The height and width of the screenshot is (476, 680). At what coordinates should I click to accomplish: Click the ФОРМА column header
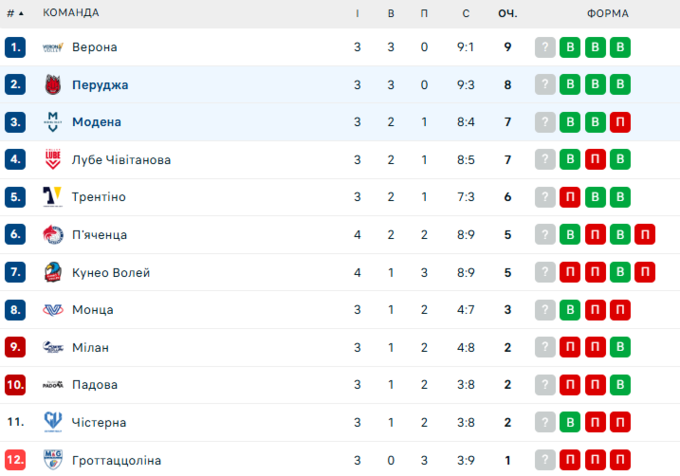(608, 13)
